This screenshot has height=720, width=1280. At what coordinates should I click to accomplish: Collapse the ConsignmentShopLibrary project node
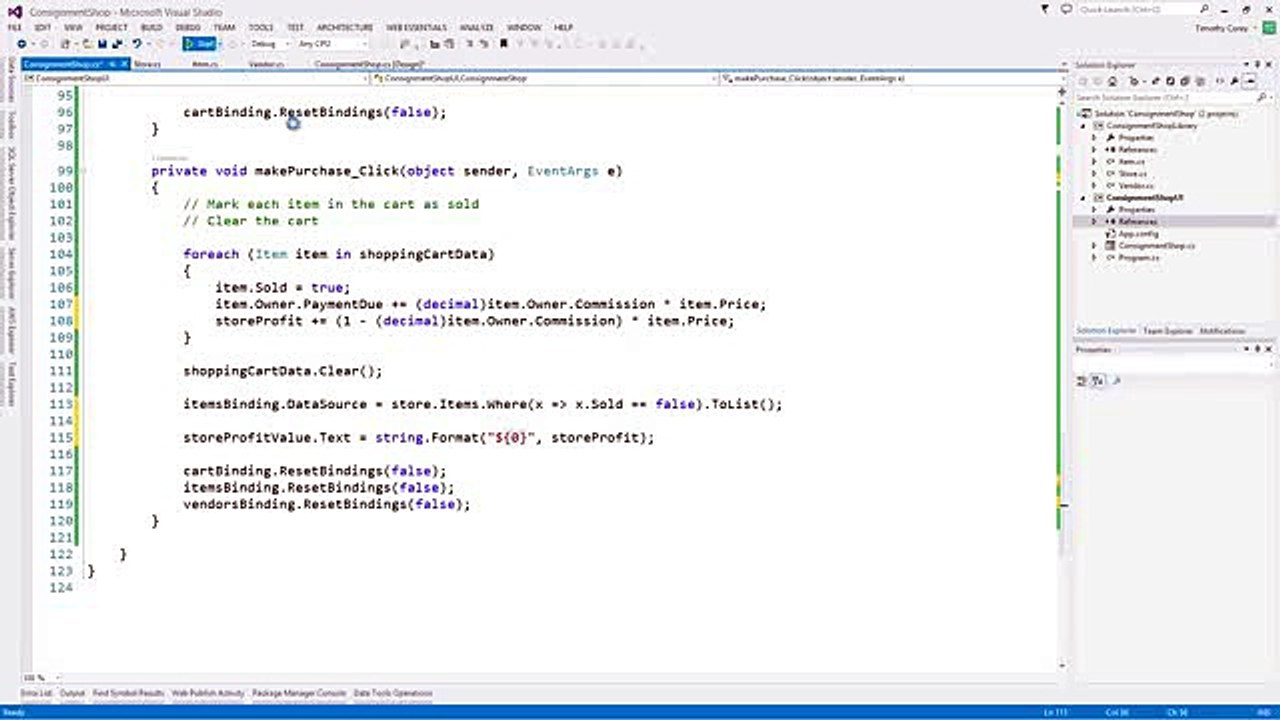1084,126
